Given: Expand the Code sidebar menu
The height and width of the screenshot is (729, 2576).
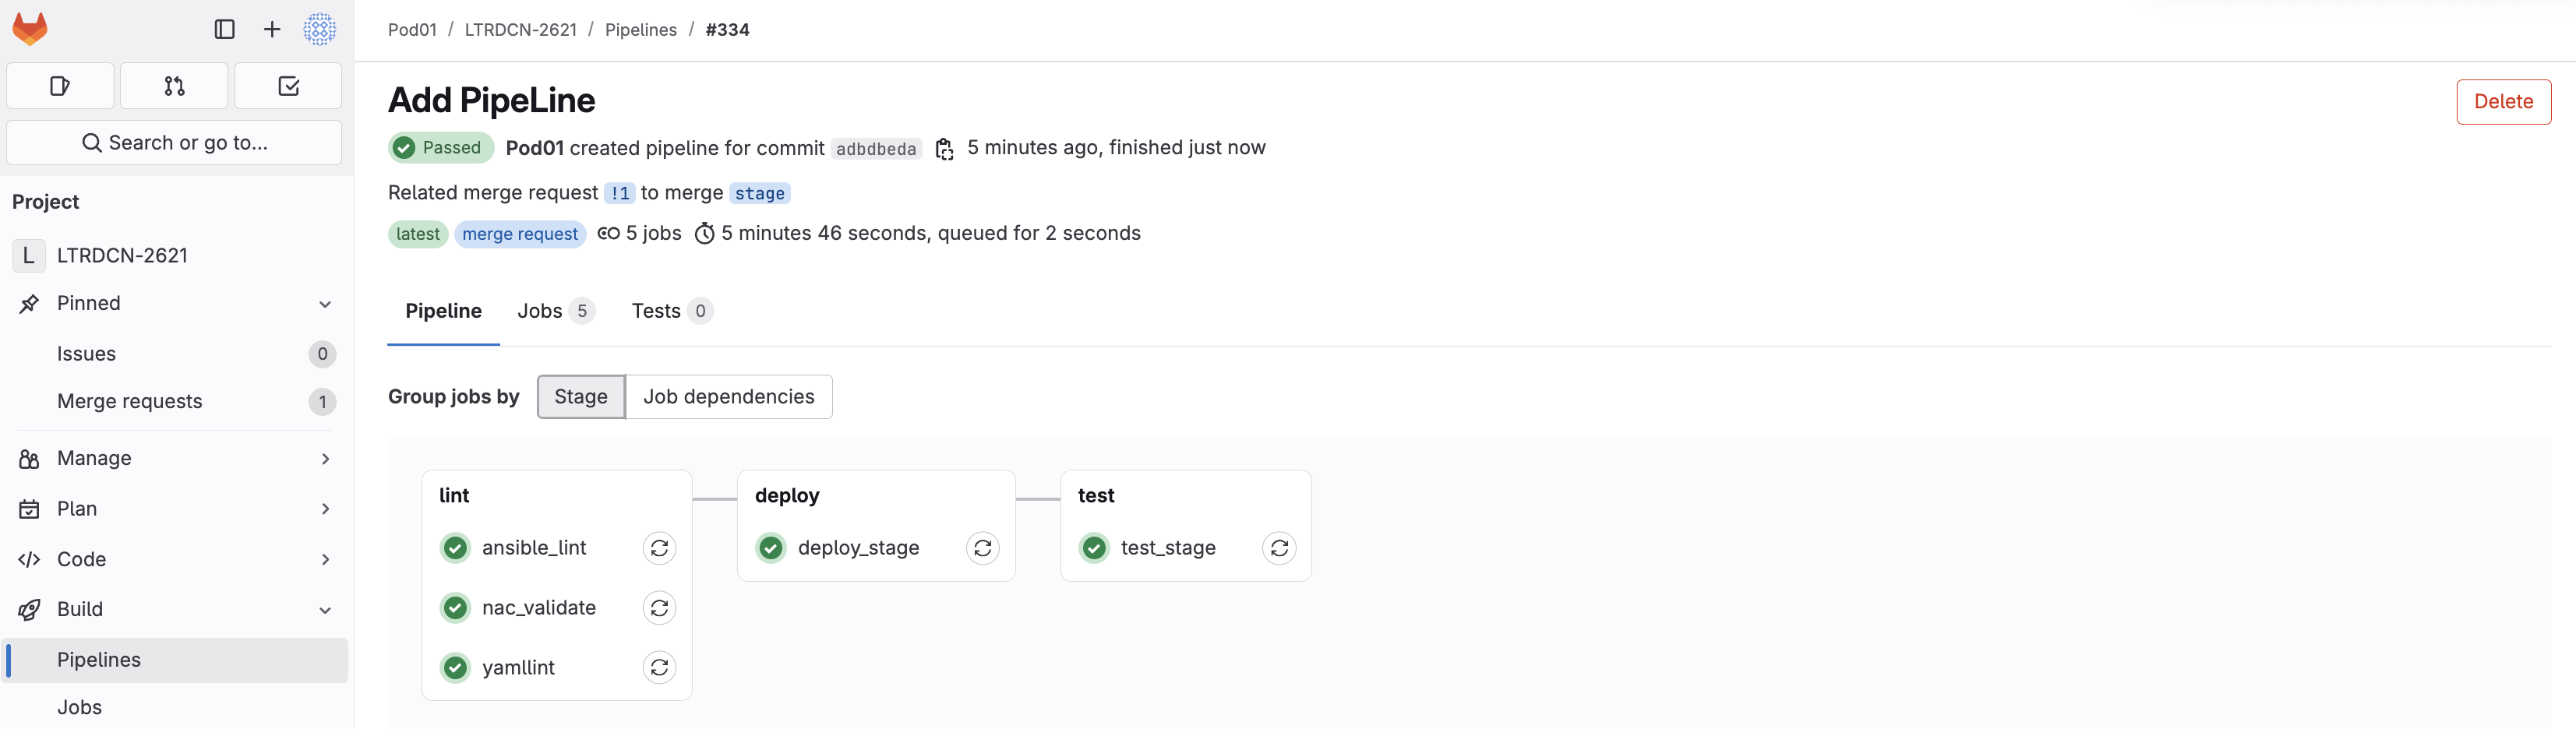Looking at the screenshot, I should tap(324, 559).
